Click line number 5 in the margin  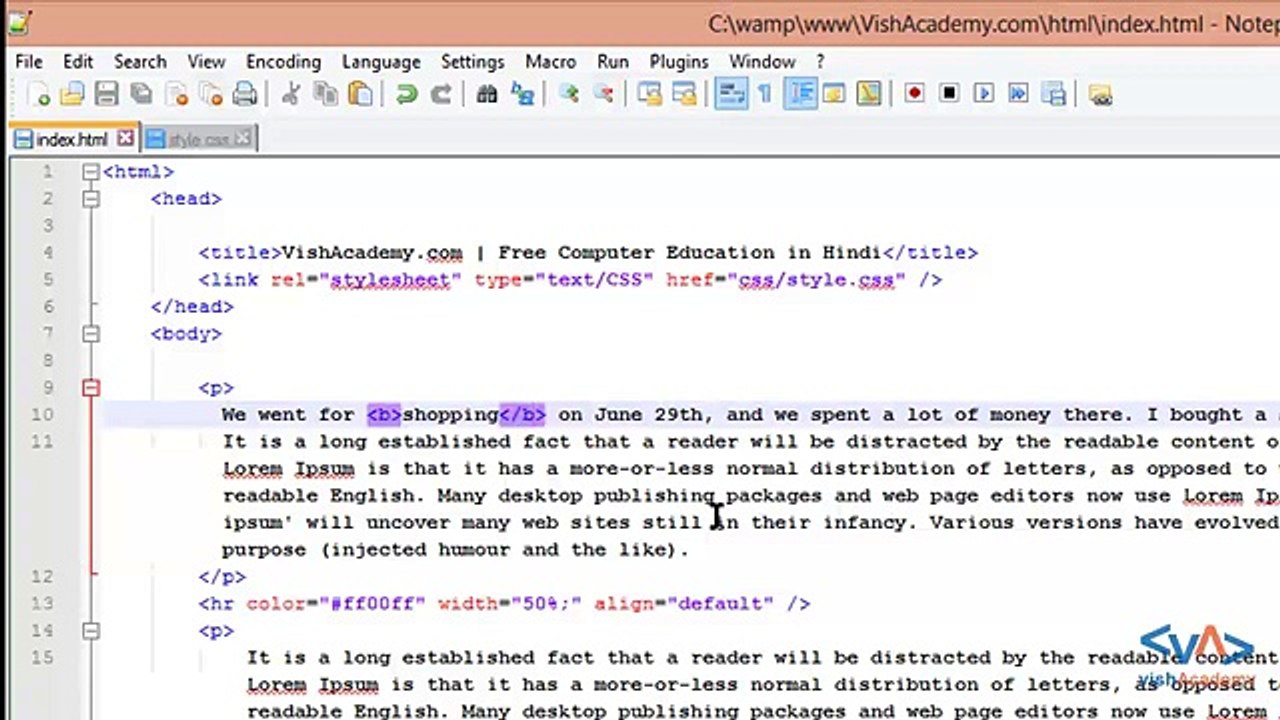(47, 280)
